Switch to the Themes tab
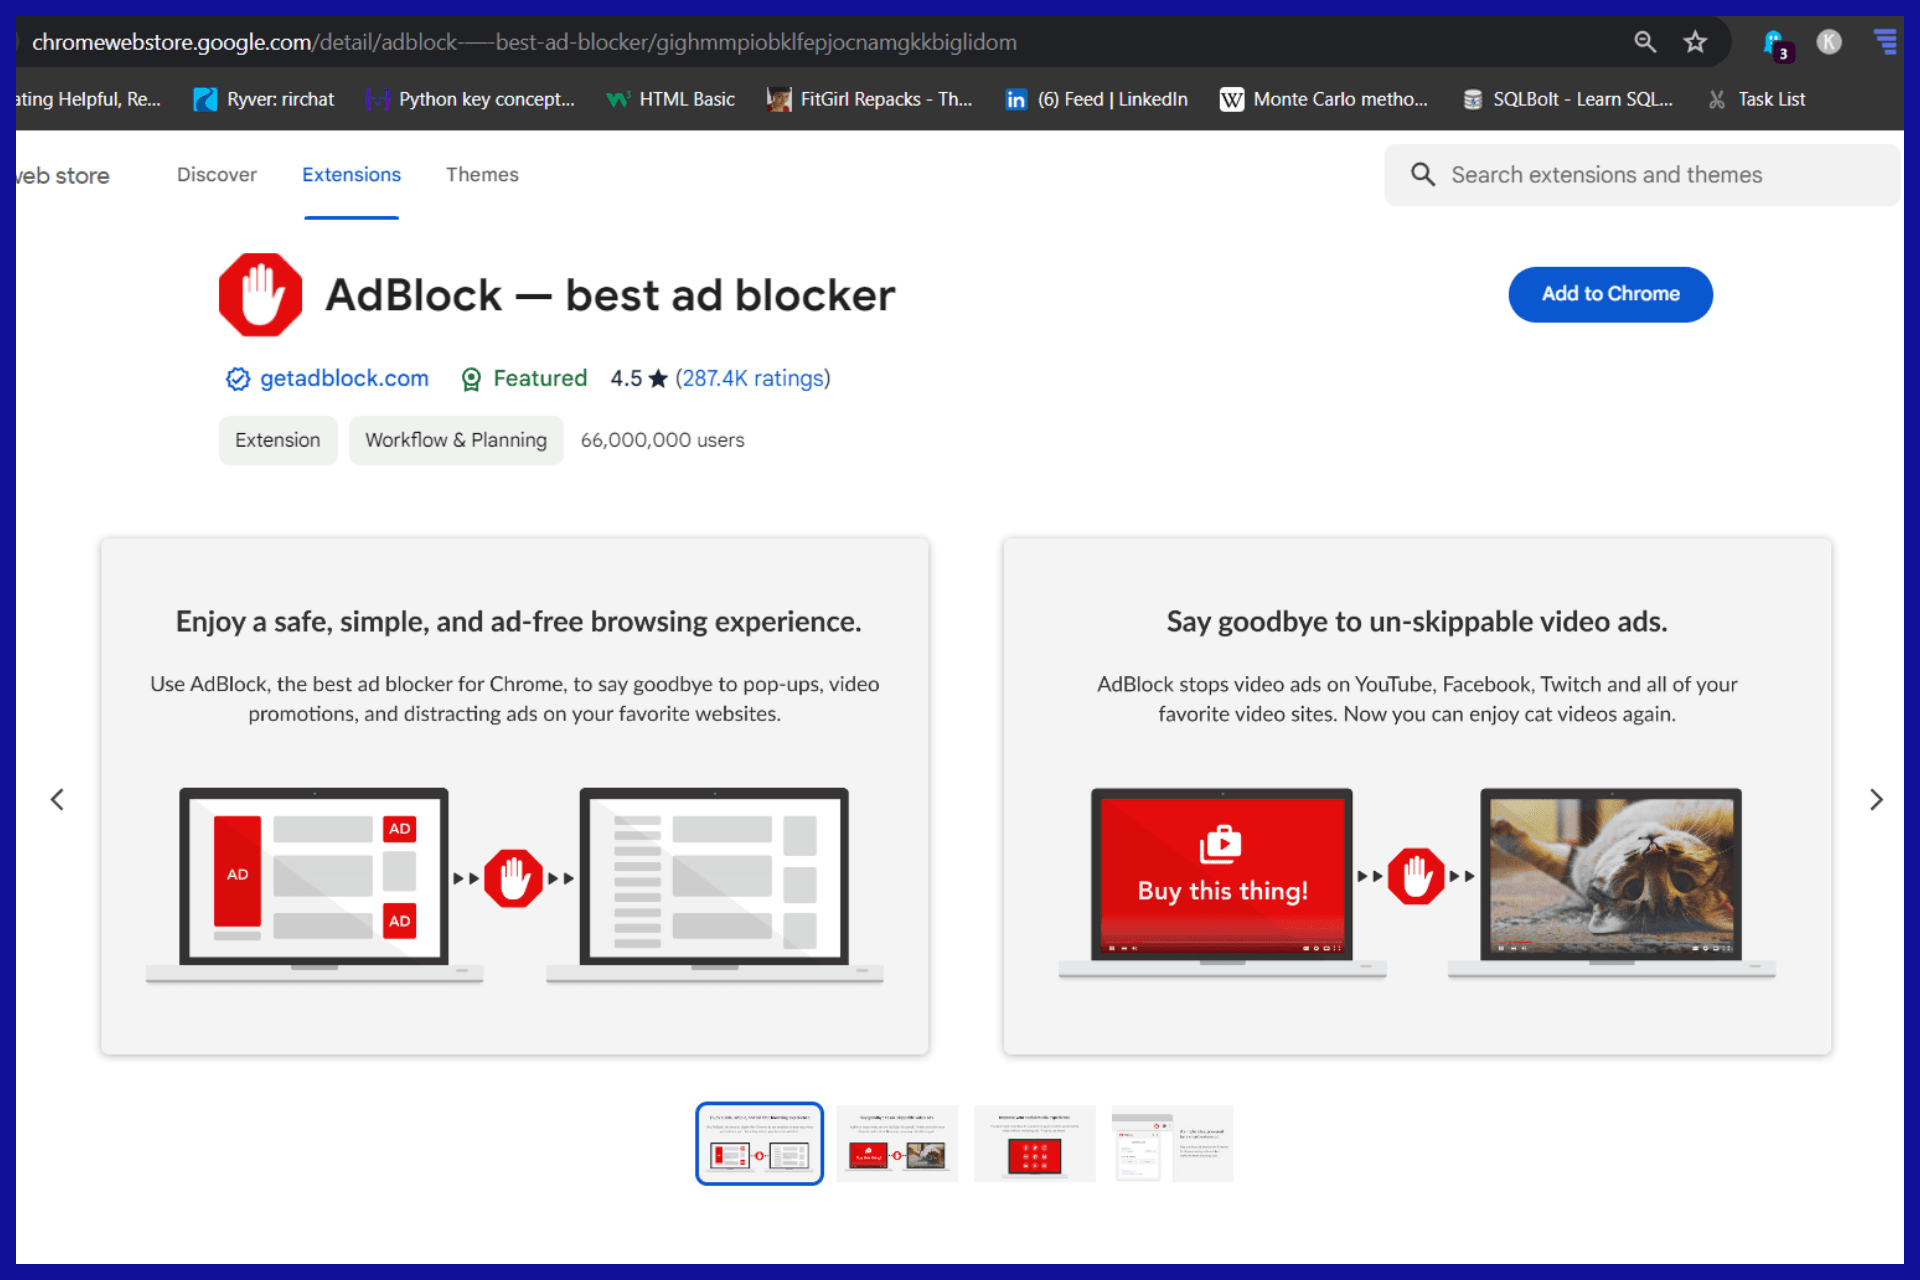Viewport: 1920px width, 1280px height. click(x=482, y=175)
